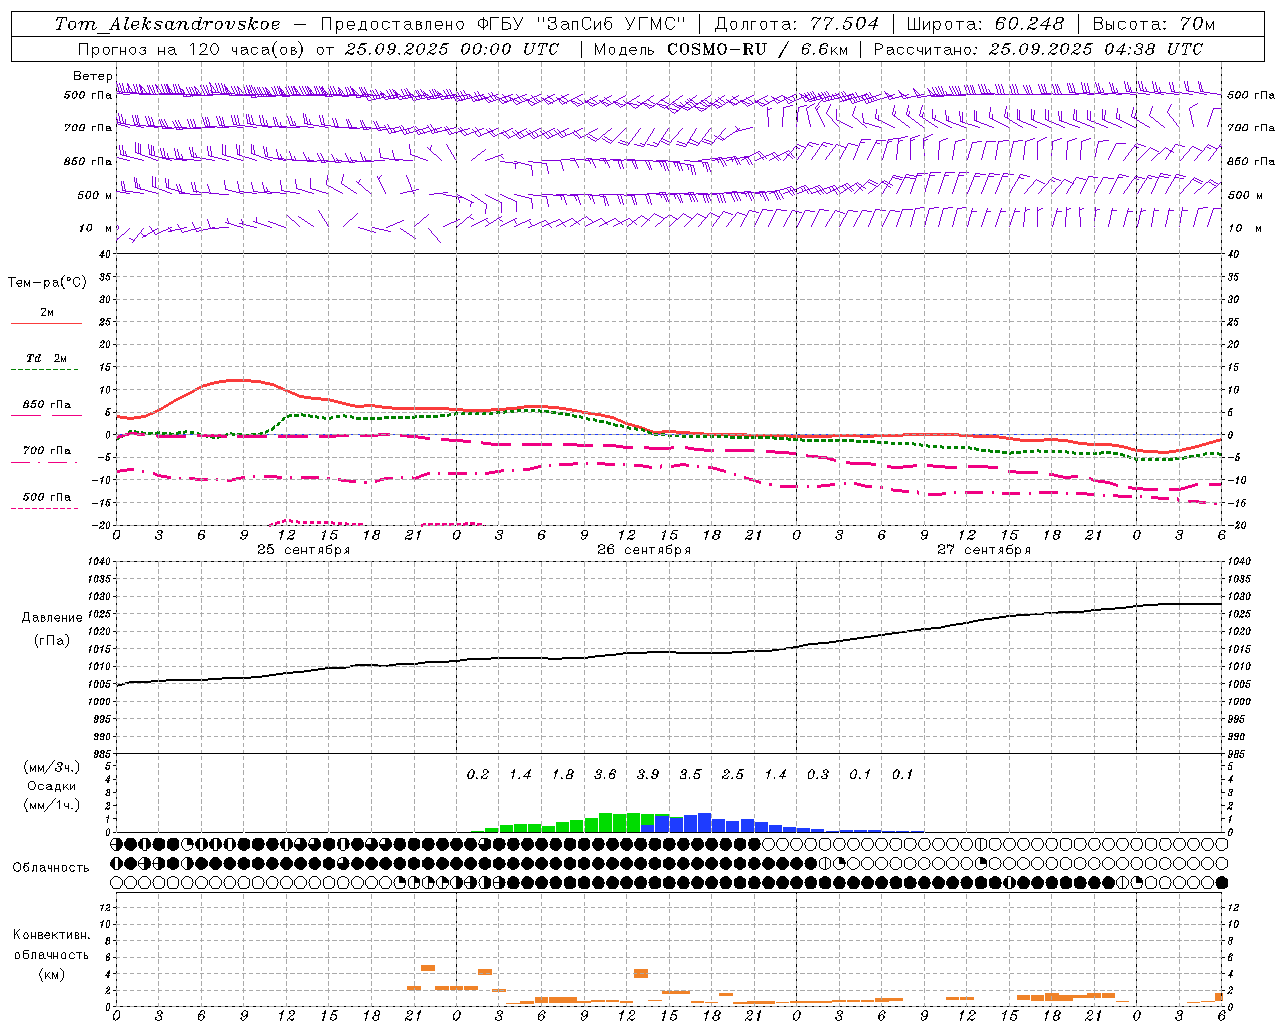Click the Облачность cloud cover label
1280x1024 pixels.
(x=51, y=868)
